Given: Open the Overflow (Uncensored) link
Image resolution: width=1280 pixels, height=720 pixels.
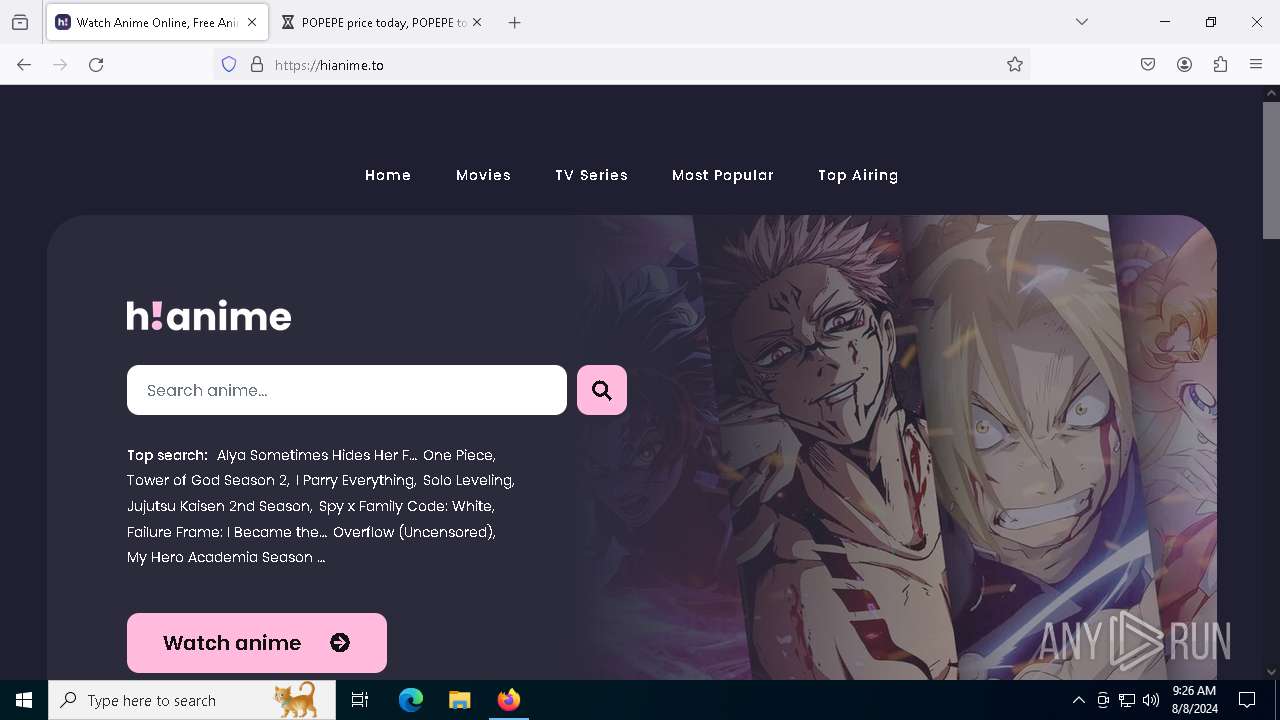Looking at the screenshot, I should point(414,532).
